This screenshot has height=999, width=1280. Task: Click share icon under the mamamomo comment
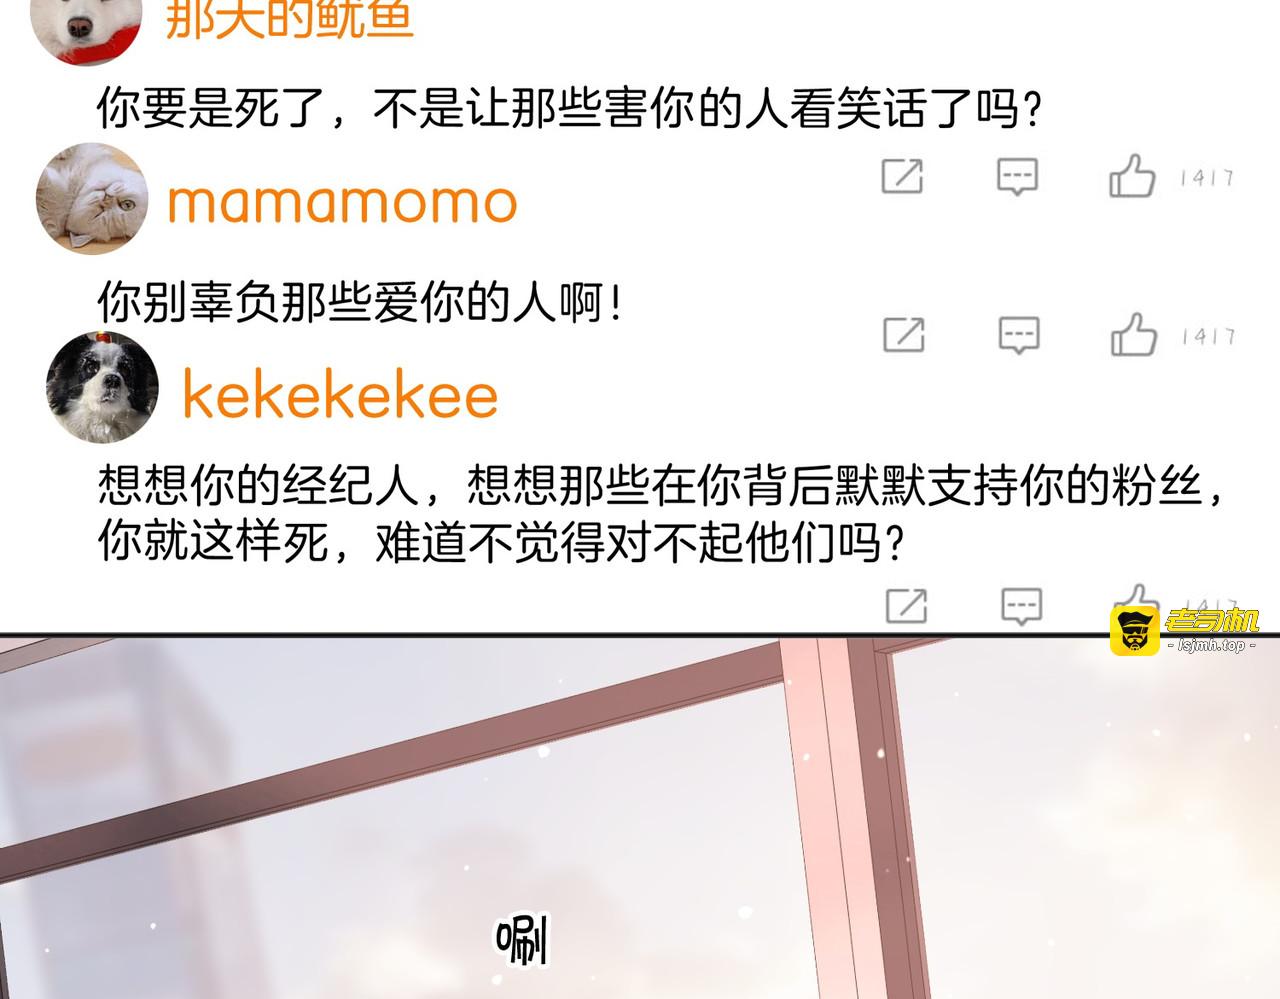click(904, 334)
